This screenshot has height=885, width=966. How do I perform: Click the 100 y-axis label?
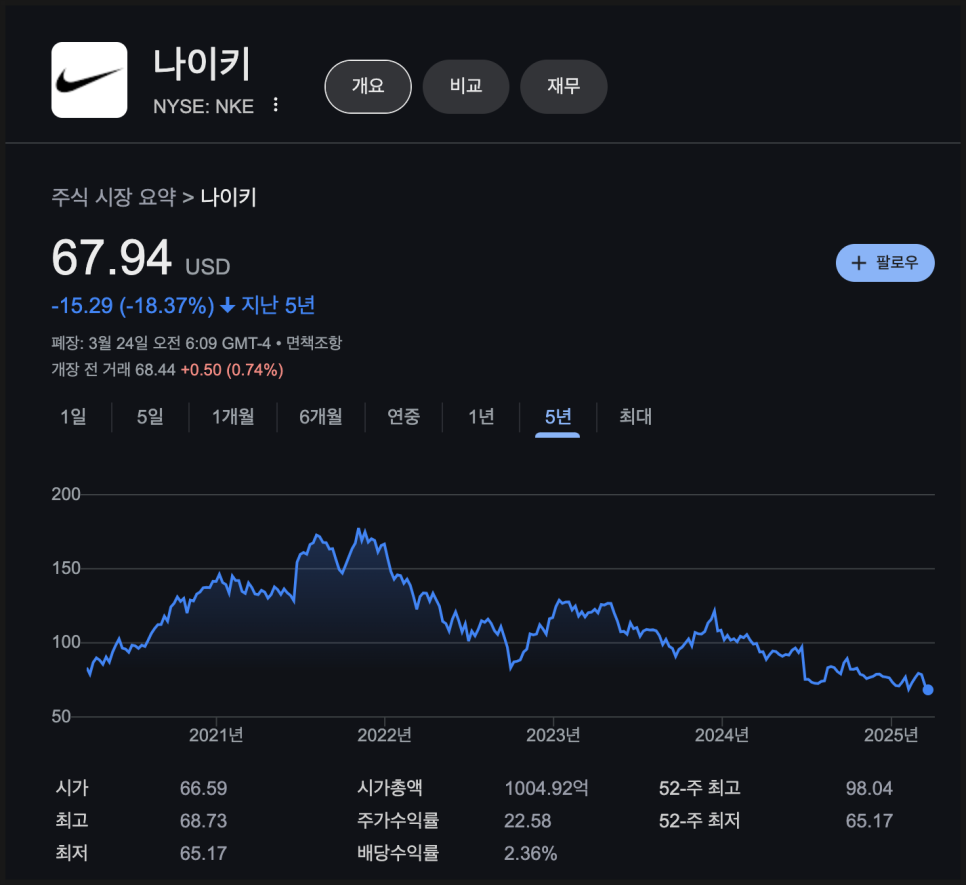click(66, 642)
